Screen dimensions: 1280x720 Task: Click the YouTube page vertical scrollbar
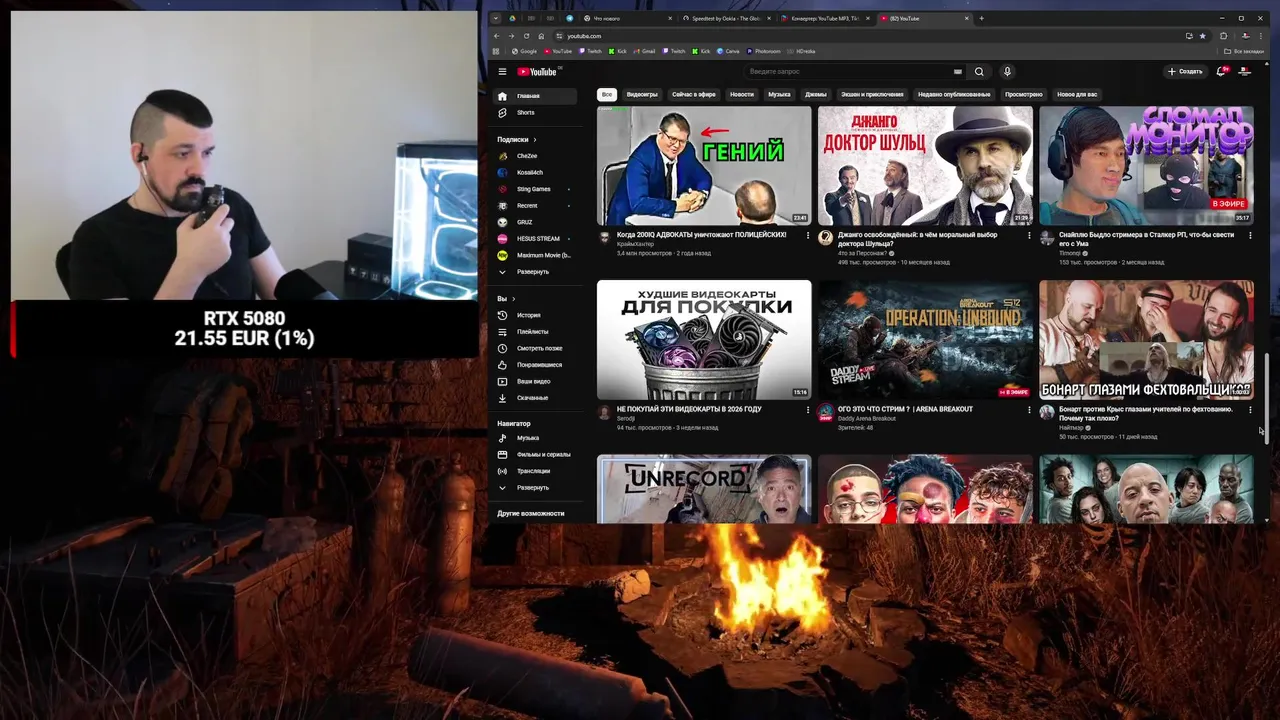[x=1267, y=398]
